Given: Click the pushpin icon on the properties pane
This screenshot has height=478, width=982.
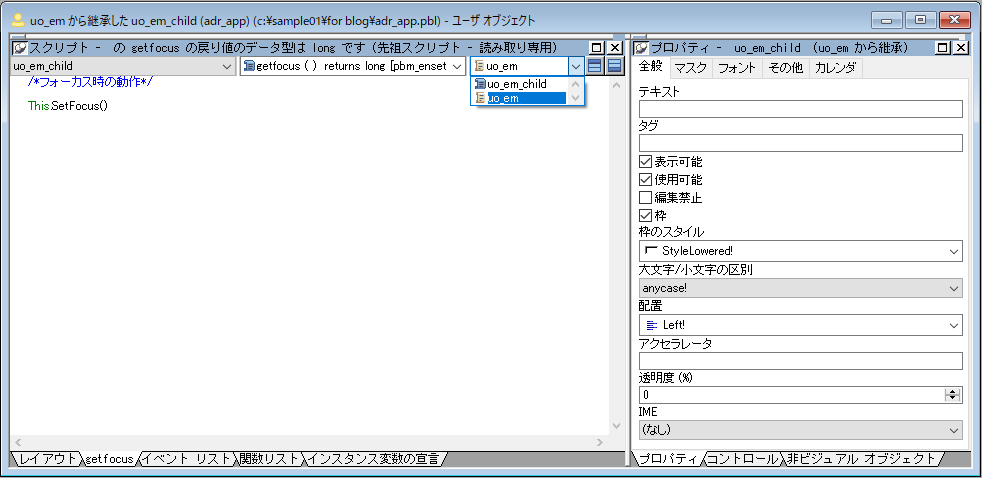Looking at the screenshot, I should tap(642, 47).
